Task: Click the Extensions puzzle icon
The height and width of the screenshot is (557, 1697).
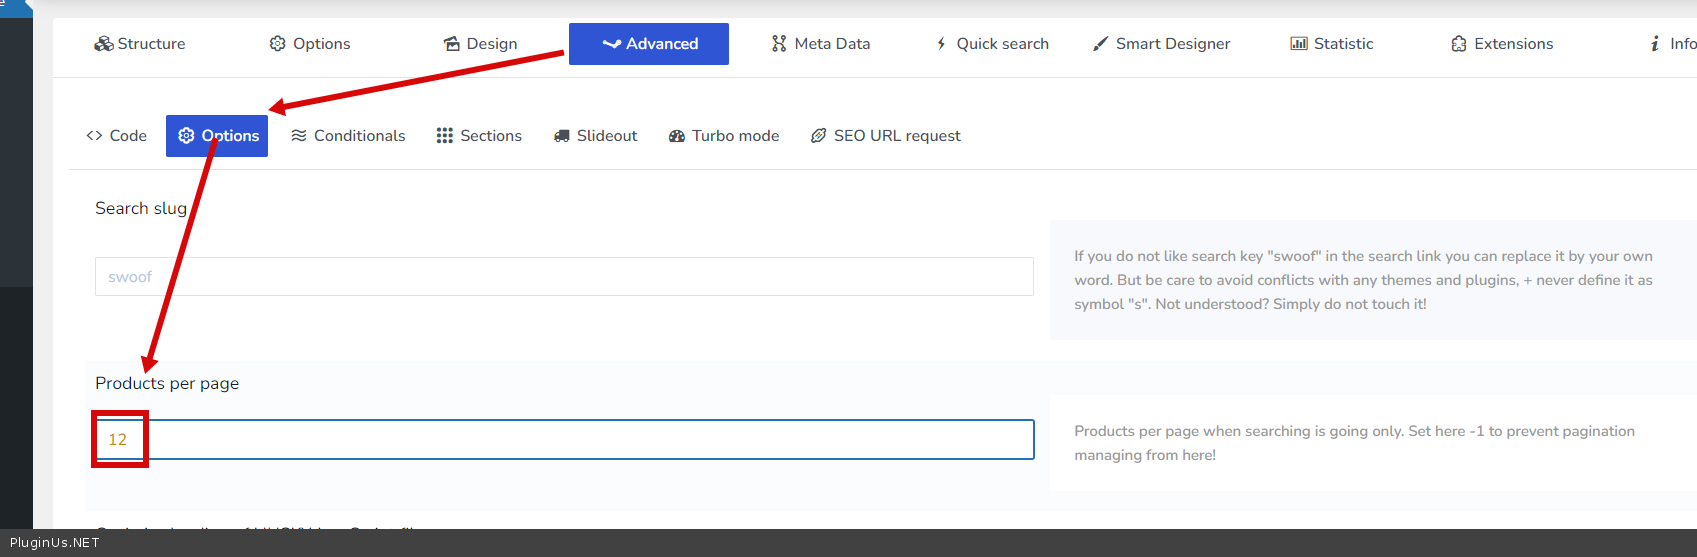Action: click(x=1459, y=44)
